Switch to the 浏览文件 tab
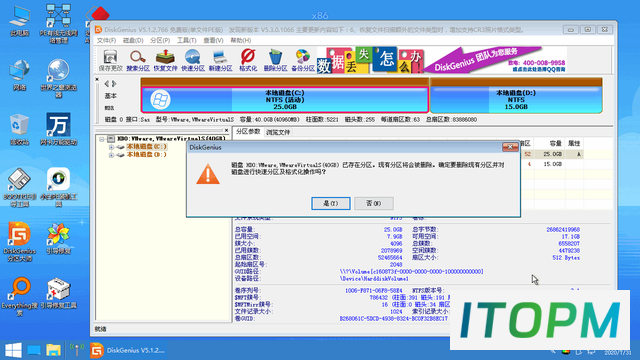Image resolution: width=640 pixels, height=360 pixels. [x=278, y=132]
